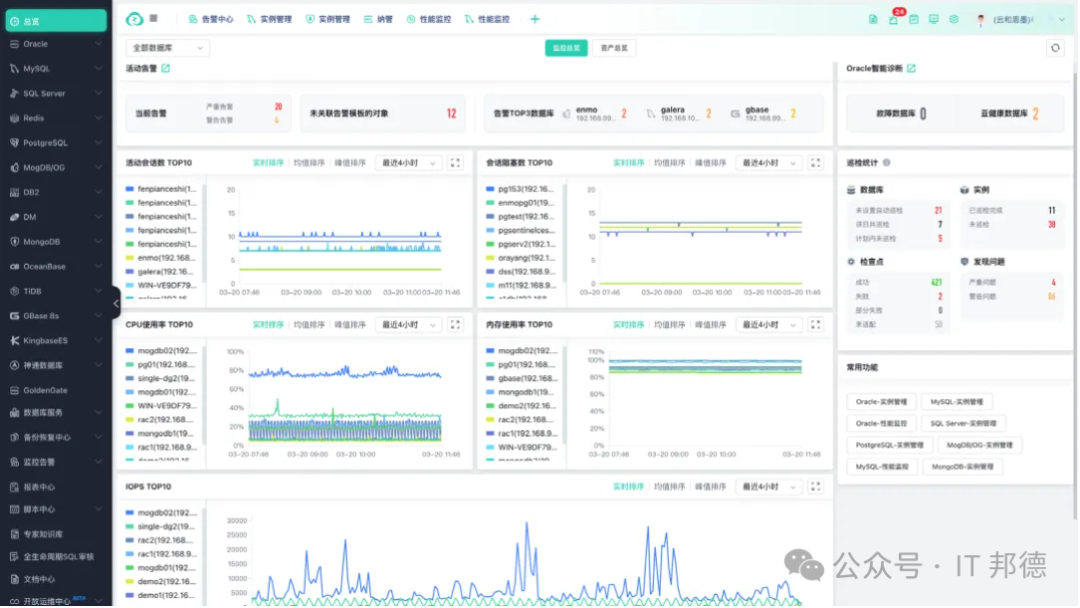Image resolution: width=1080 pixels, height=608 pixels.
Task: Select 均值排序 for 活动会话数 TOP10
Action: click(x=309, y=163)
